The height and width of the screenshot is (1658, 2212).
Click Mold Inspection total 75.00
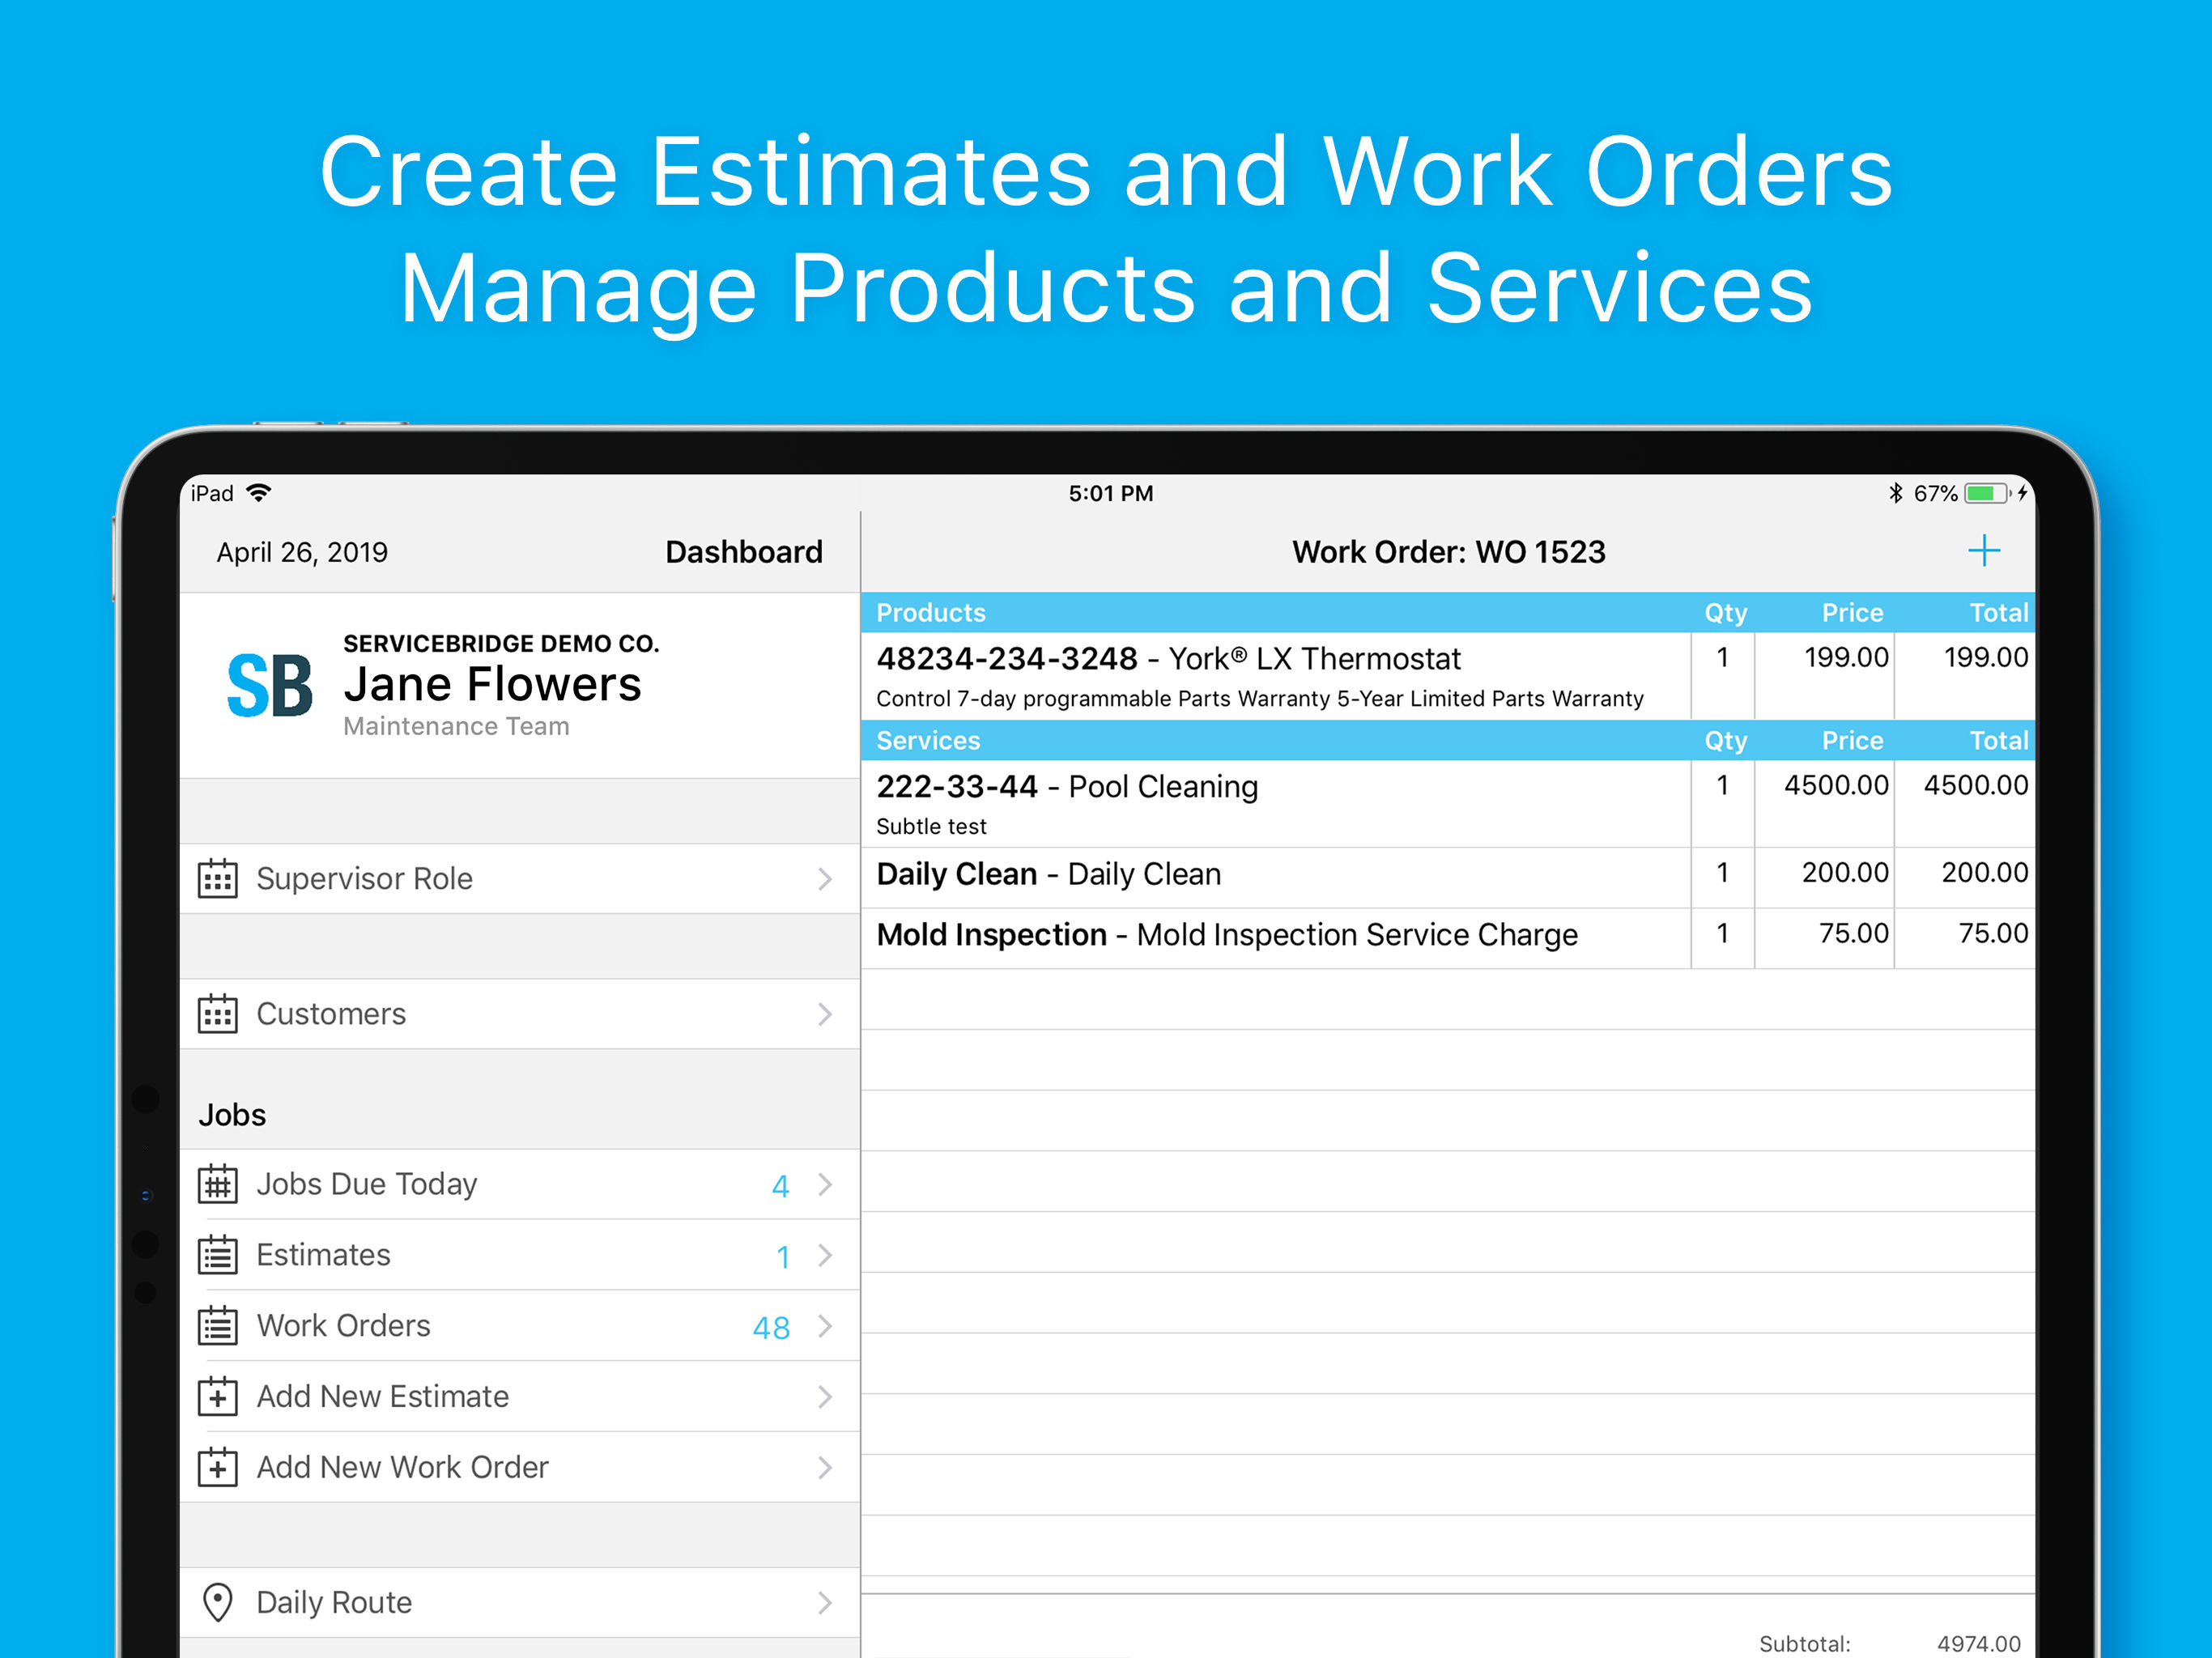[1993, 934]
